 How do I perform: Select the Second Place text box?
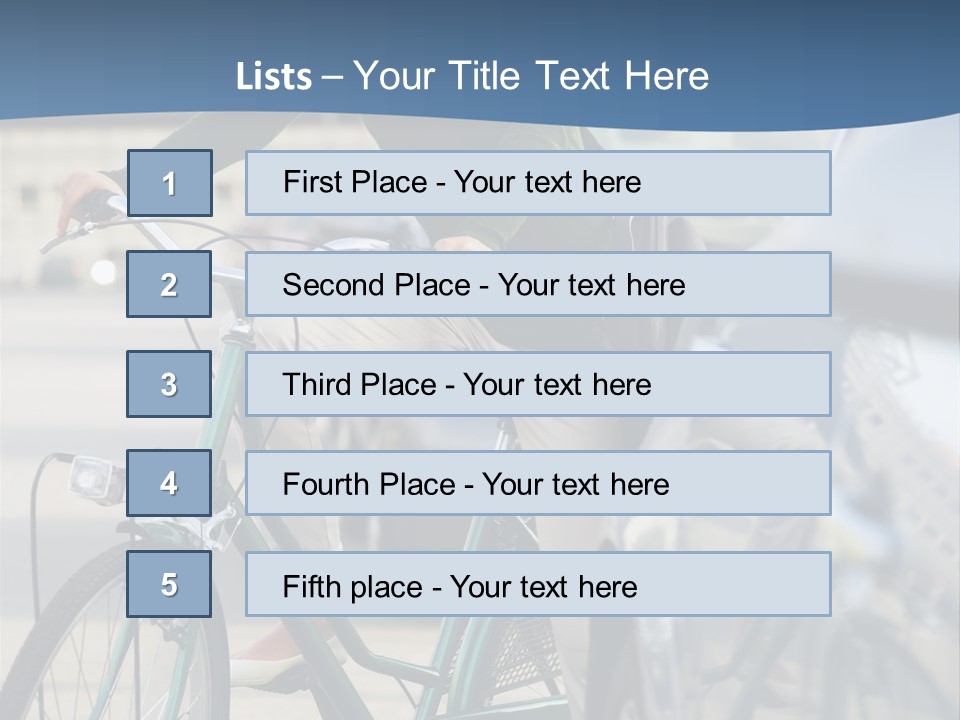(538, 284)
